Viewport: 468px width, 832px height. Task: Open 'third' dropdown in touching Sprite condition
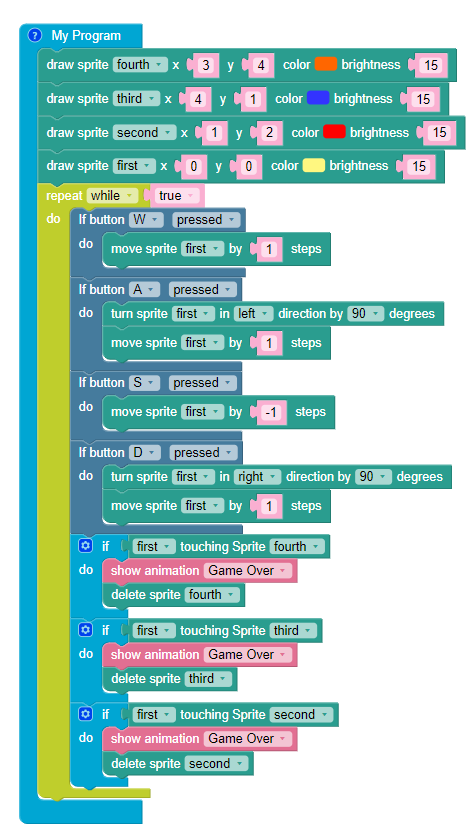tap(293, 630)
